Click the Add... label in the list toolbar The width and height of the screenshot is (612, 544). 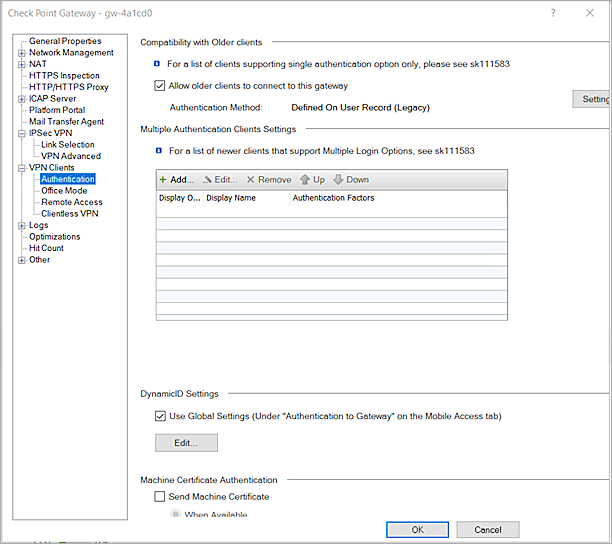coord(182,180)
